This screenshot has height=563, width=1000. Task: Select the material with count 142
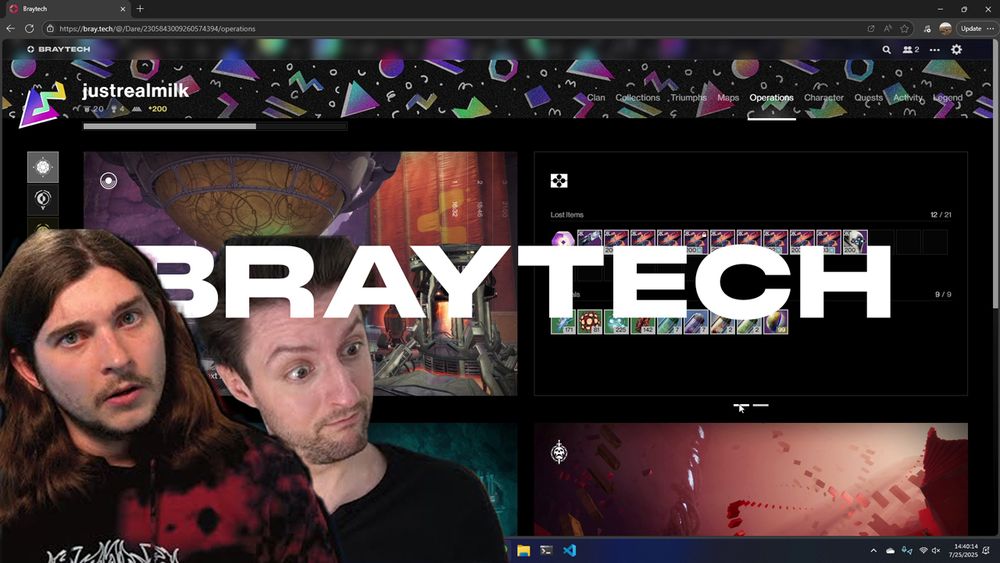pyautogui.click(x=643, y=322)
